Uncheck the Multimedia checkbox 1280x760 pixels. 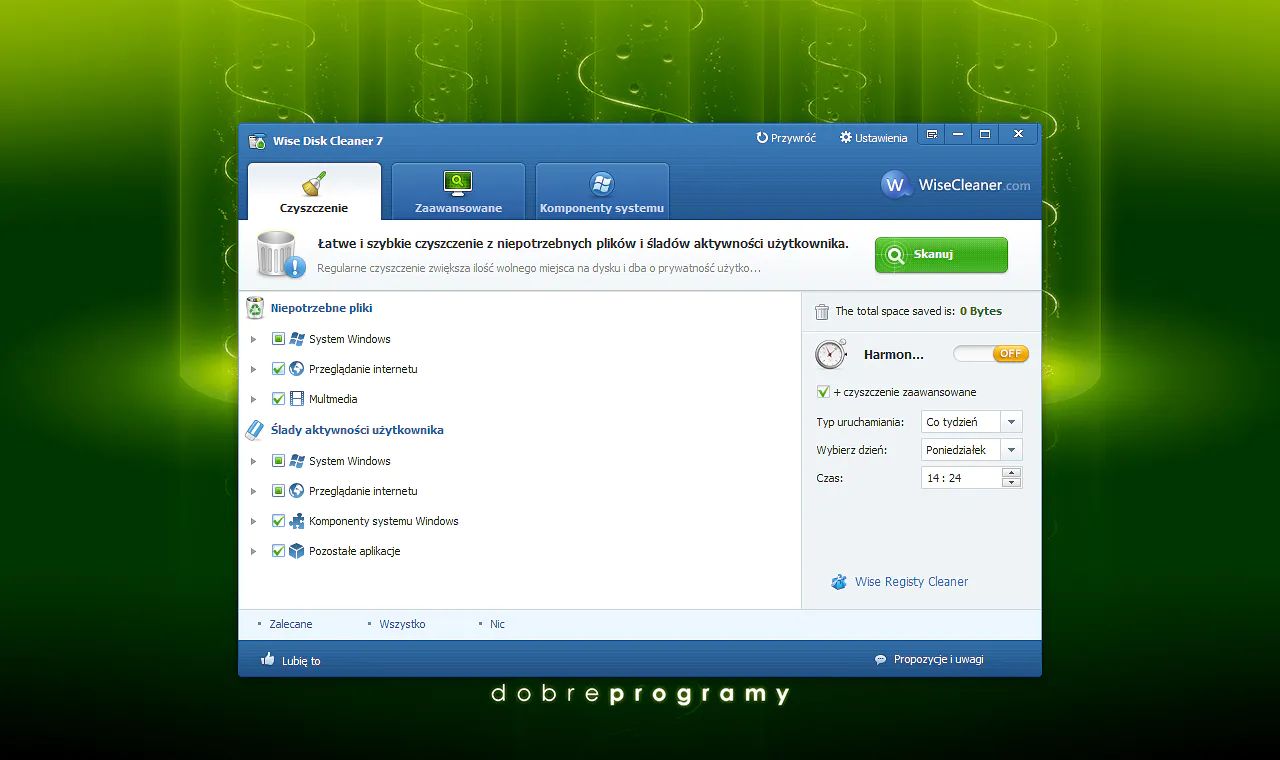(279, 399)
